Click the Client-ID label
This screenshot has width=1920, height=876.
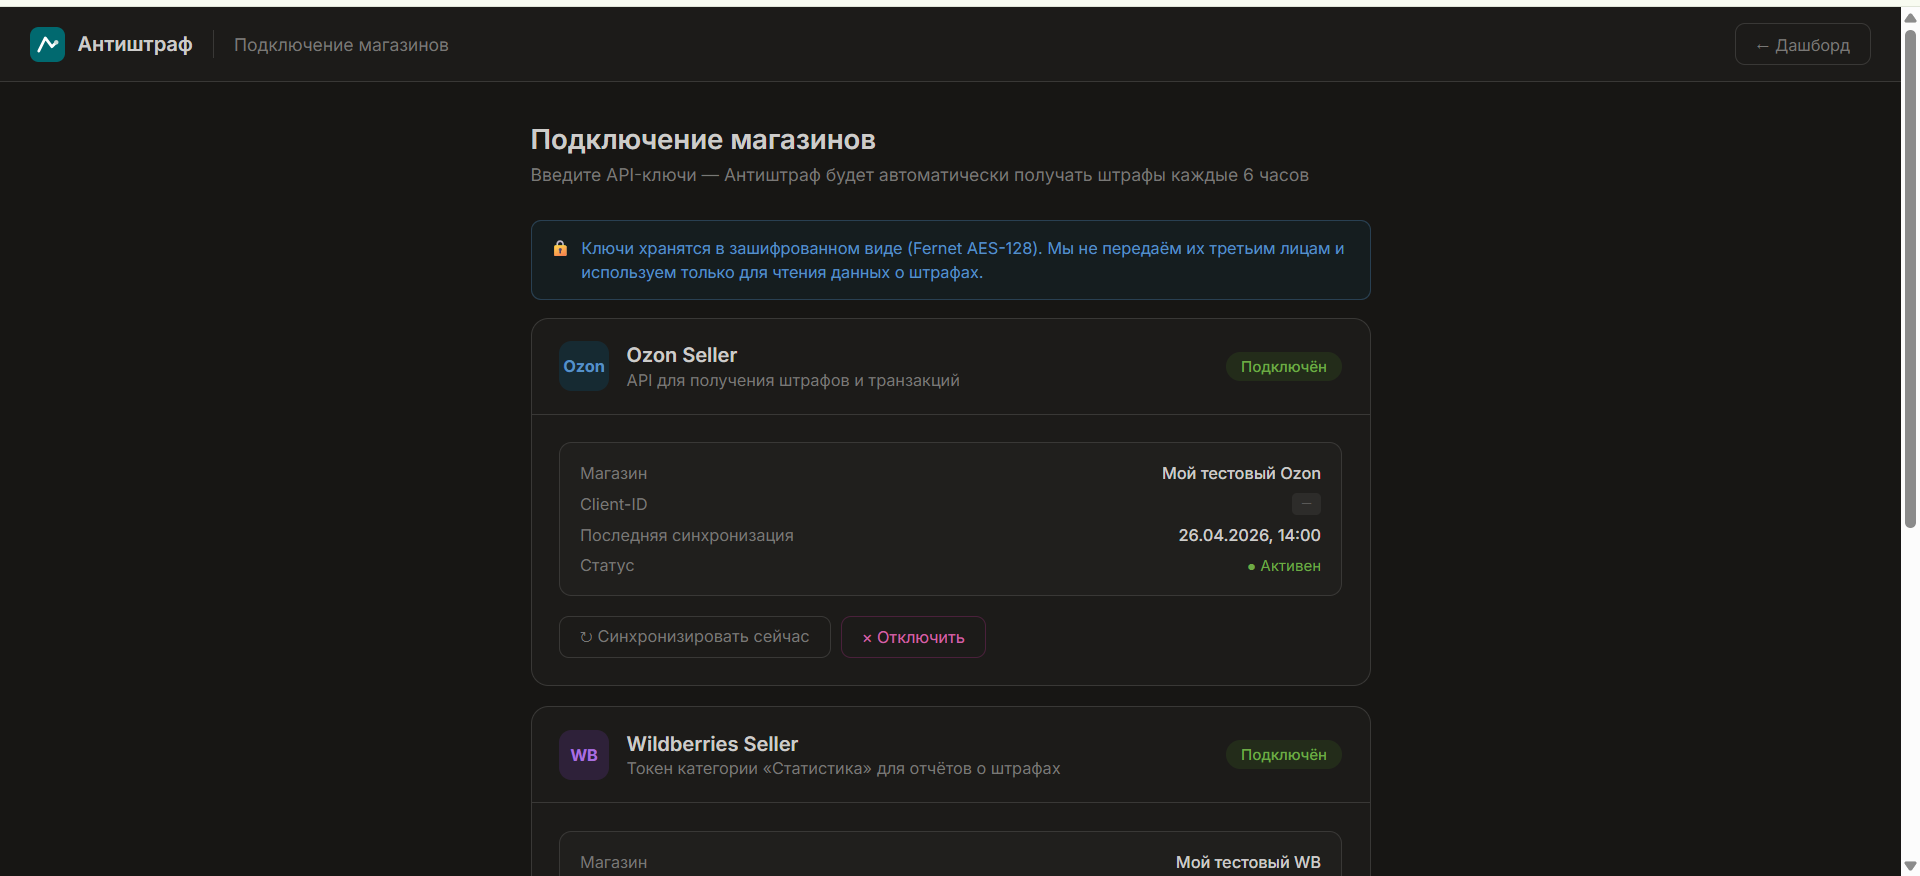(x=614, y=504)
